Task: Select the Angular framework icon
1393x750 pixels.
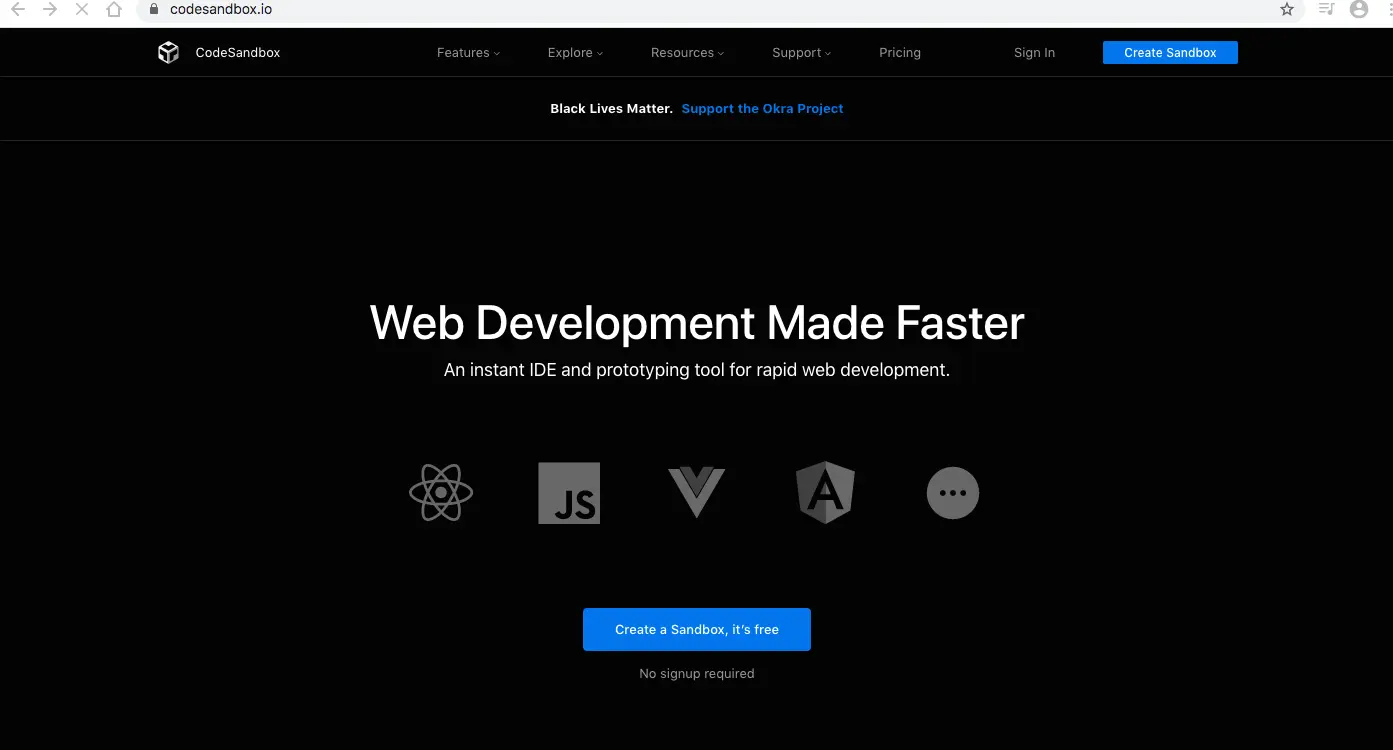Action: coord(825,493)
